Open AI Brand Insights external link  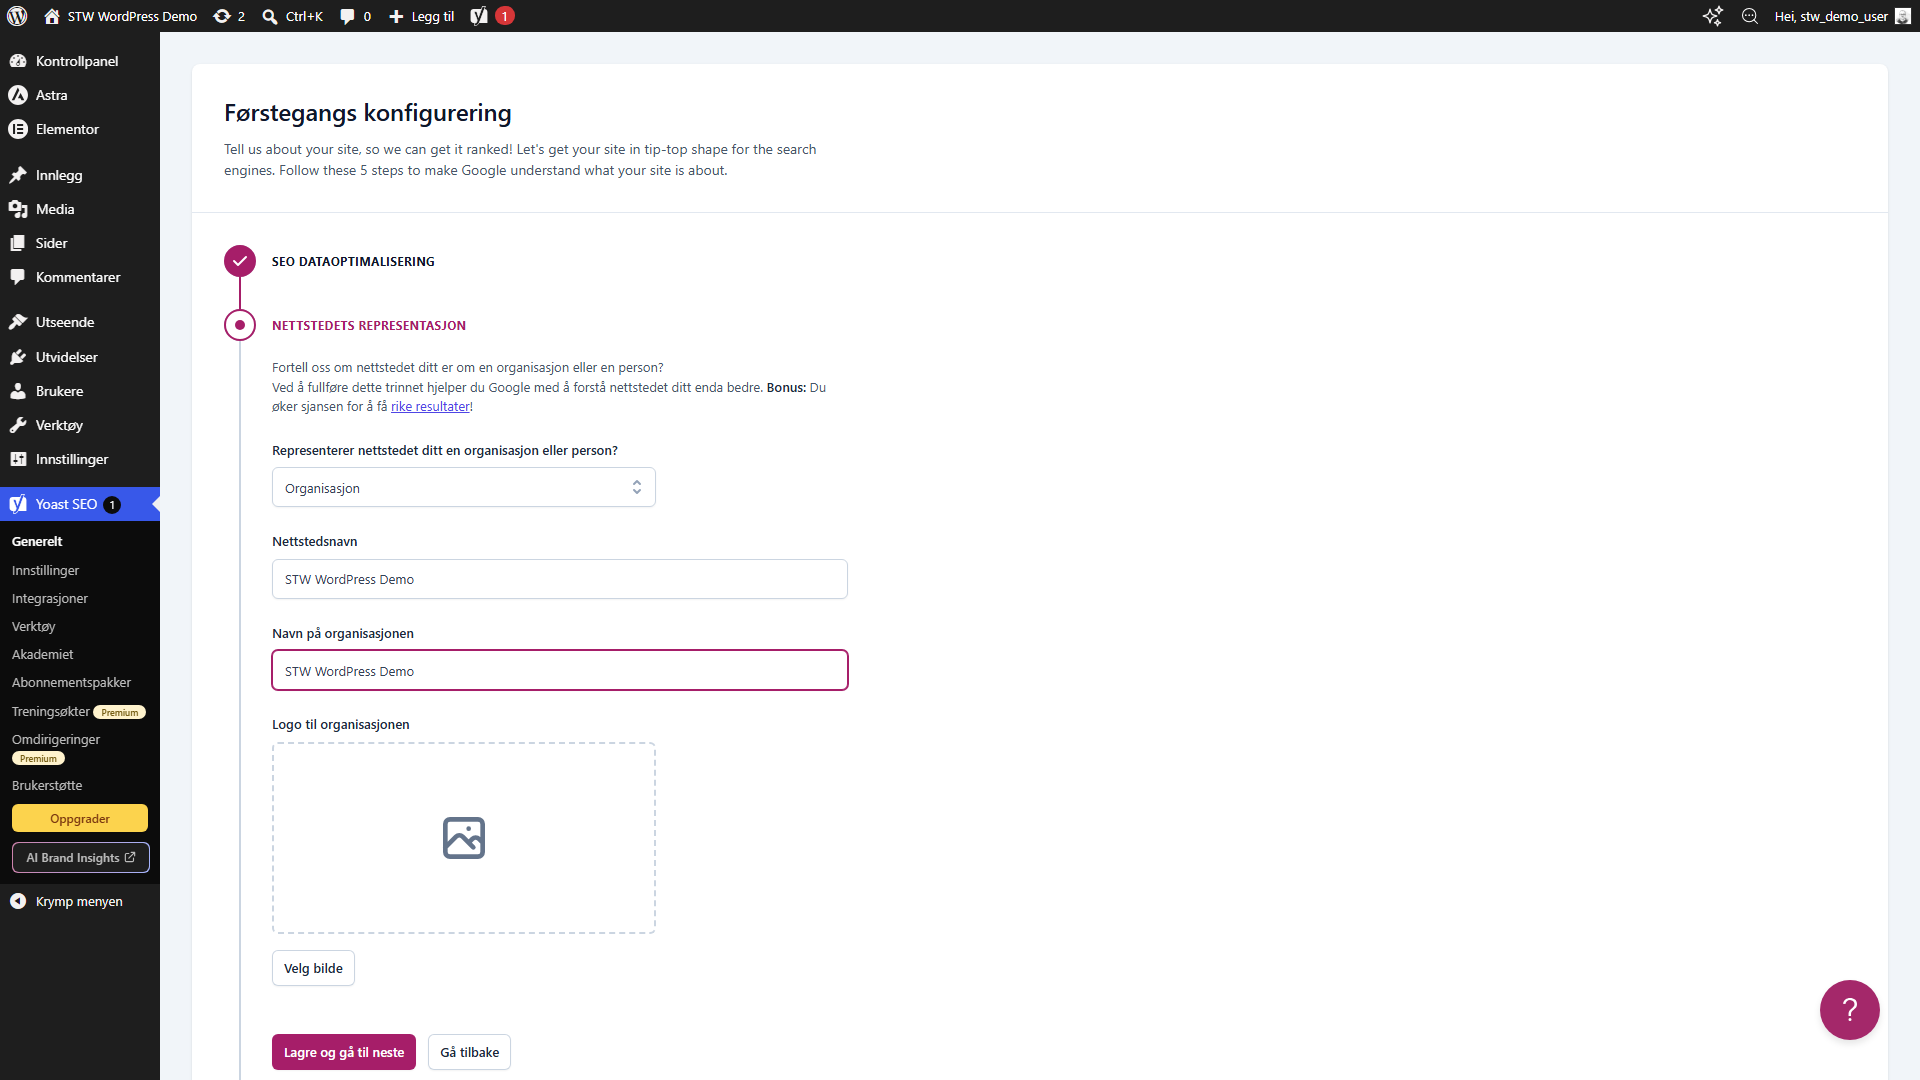pos(80,858)
